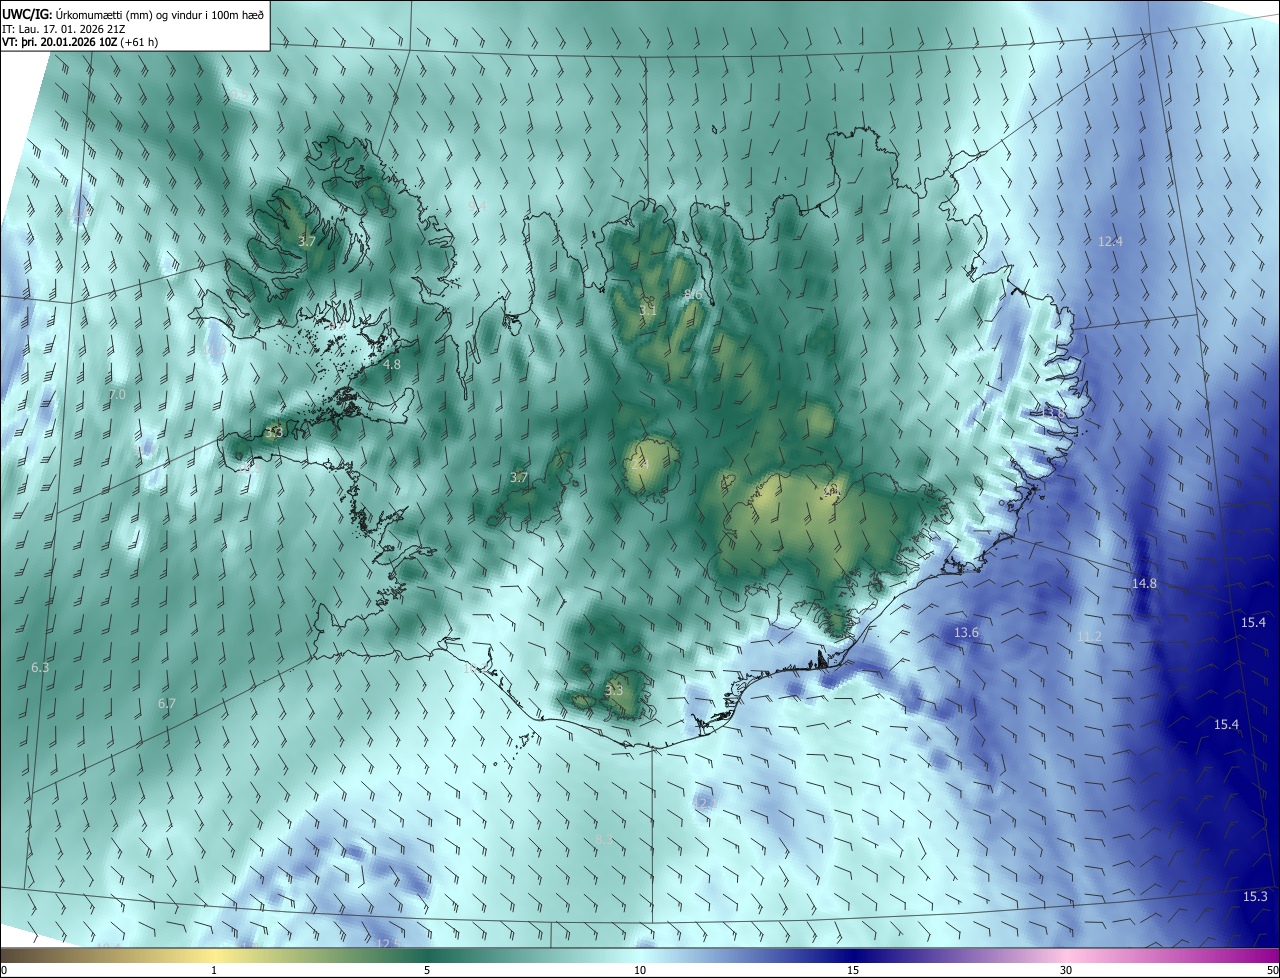Screen dimensions: 1280x978
Task: Click the 11.2 value label on the map
Action: click(1089, 636)
